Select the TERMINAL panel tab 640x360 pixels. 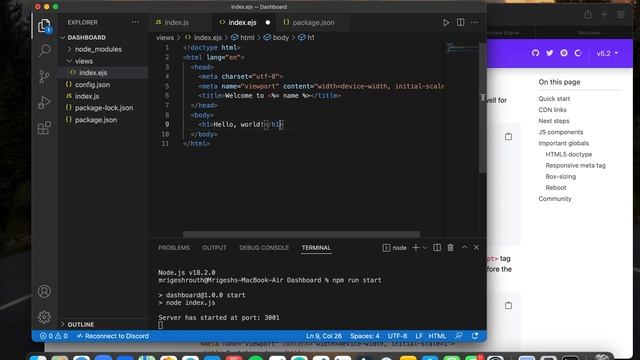[x=316, y=248]
